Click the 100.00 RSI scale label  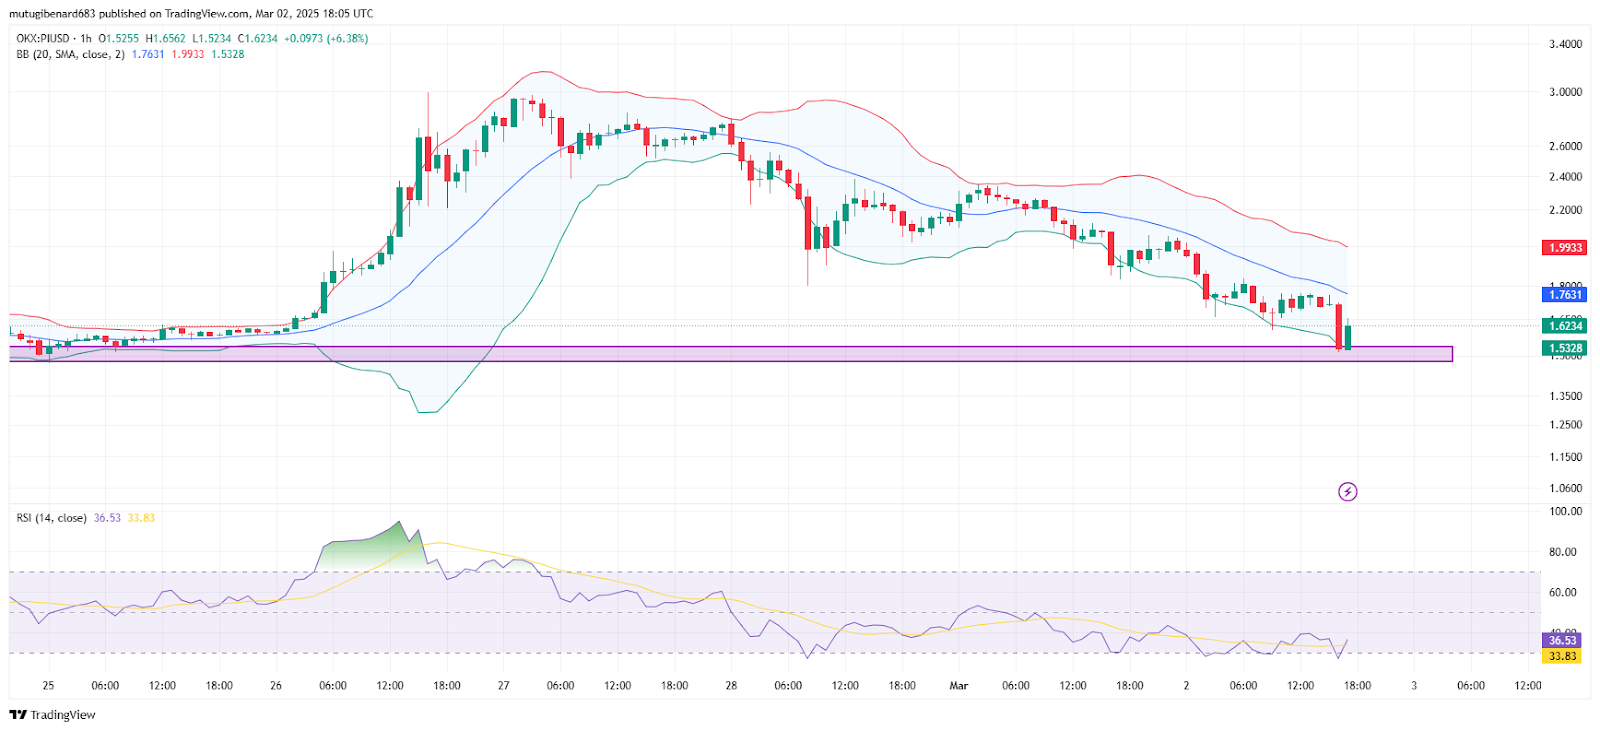pos(1565,511)
